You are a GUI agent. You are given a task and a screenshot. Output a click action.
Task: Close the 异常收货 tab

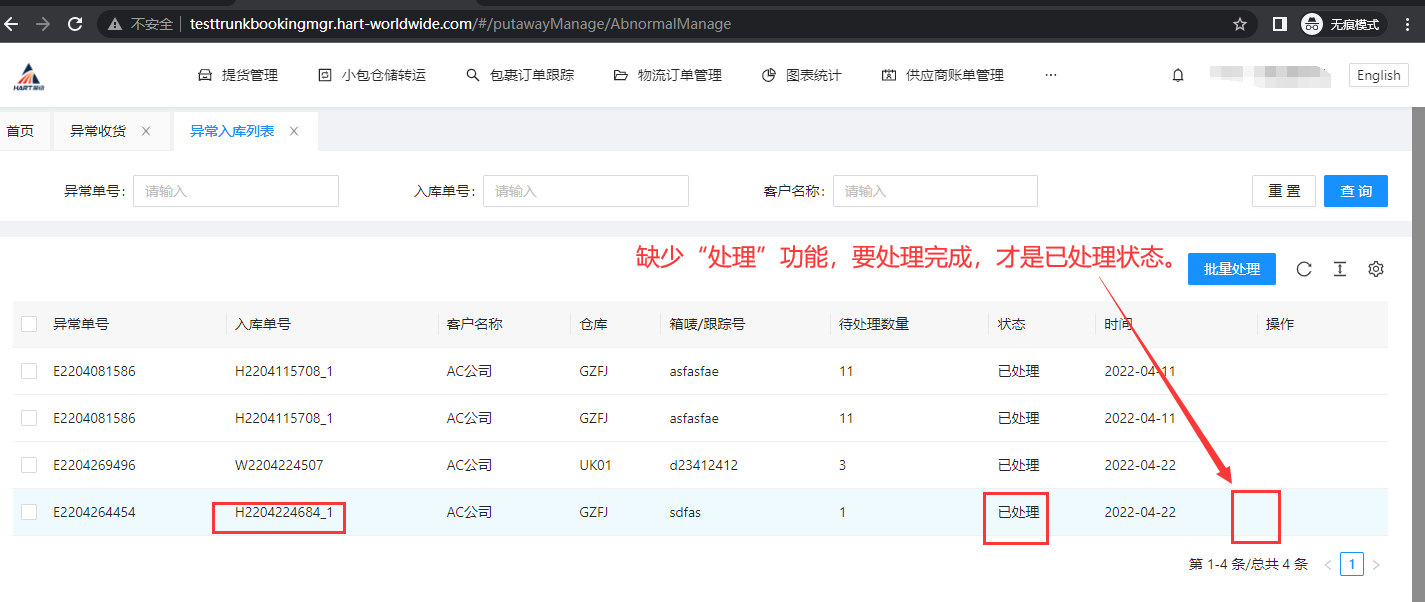tap(146, 131)
